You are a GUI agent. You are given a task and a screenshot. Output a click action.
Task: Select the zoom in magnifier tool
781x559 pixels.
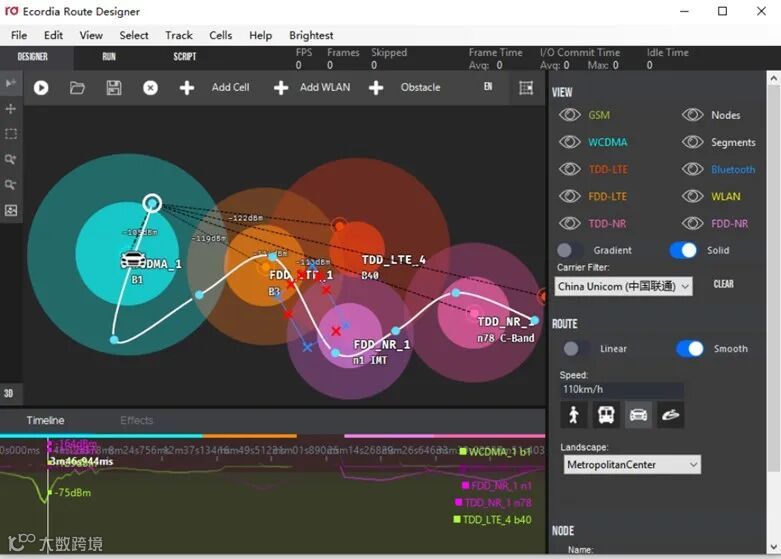(10, 159)
